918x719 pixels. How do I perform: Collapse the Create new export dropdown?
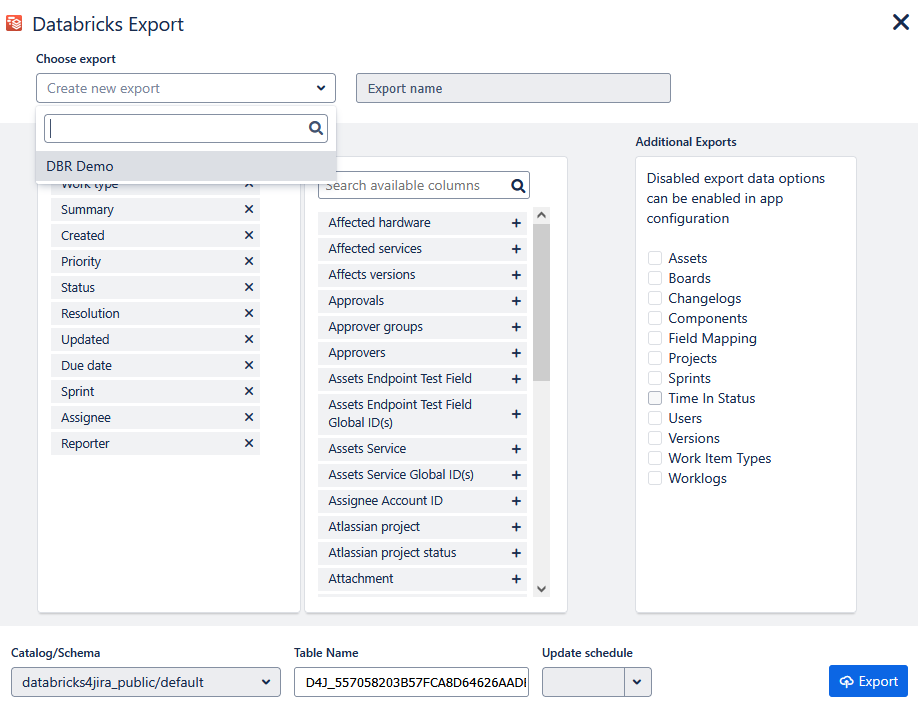(x=320, y=88)
